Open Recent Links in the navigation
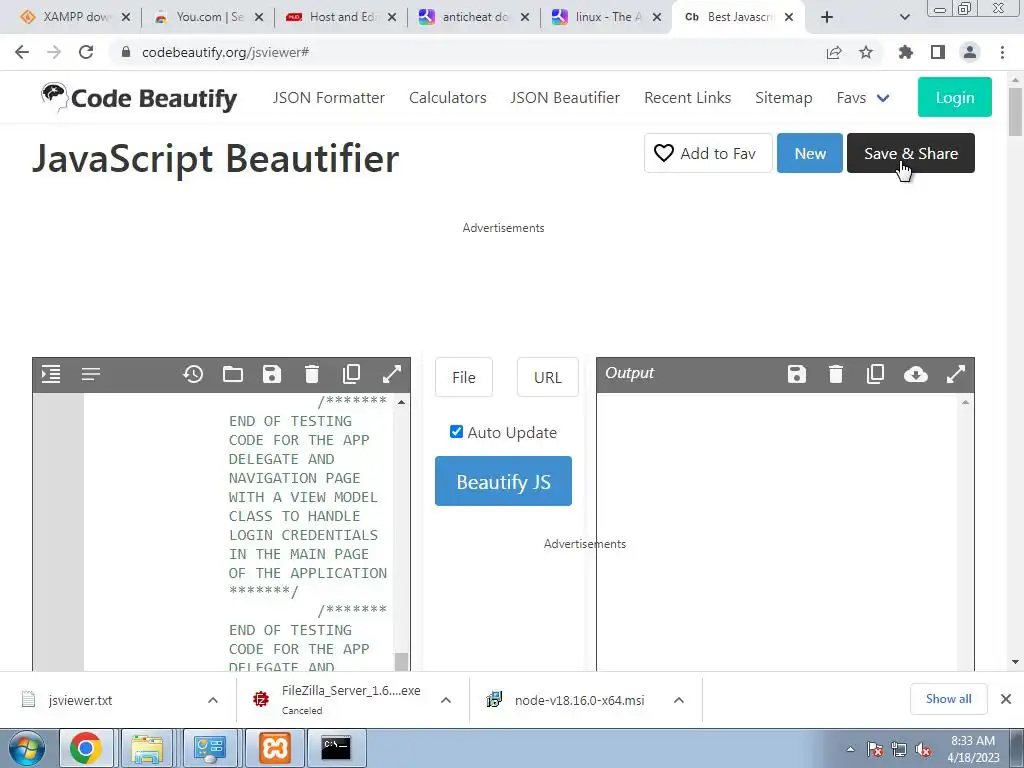This screenshot has width=1024, height=768. tap(688, 98)
